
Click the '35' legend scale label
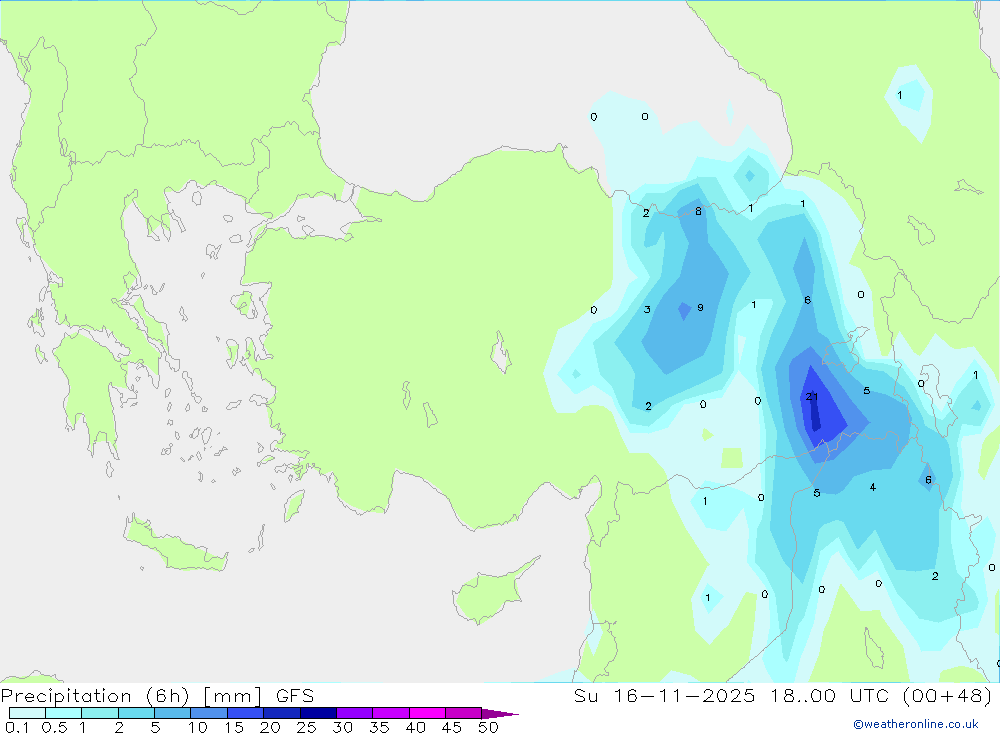(379, 727)
